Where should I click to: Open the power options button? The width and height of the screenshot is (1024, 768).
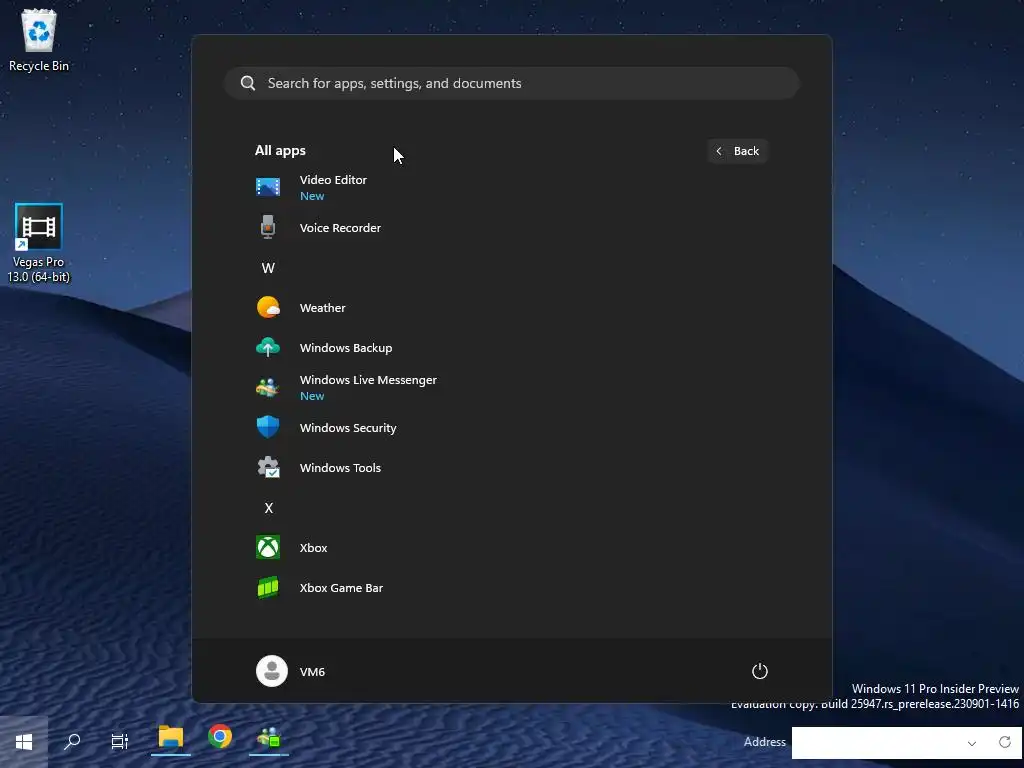760,671
